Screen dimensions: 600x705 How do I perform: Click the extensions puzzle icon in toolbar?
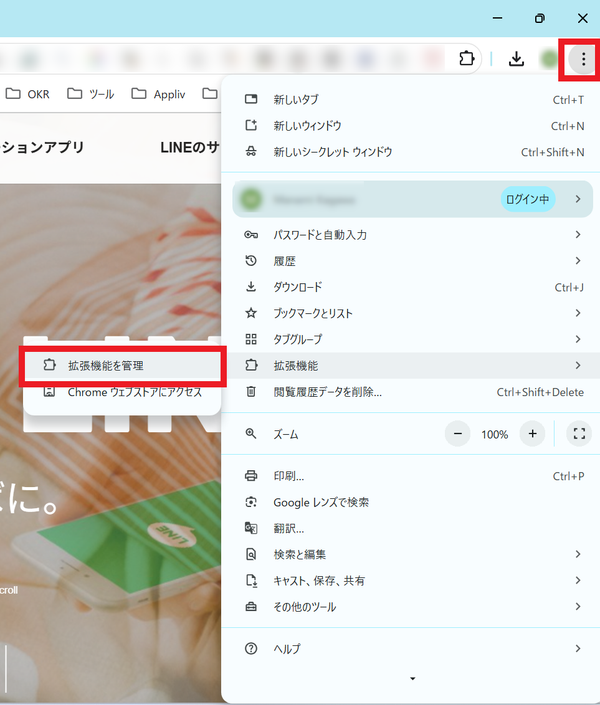[x=466, y=58]
